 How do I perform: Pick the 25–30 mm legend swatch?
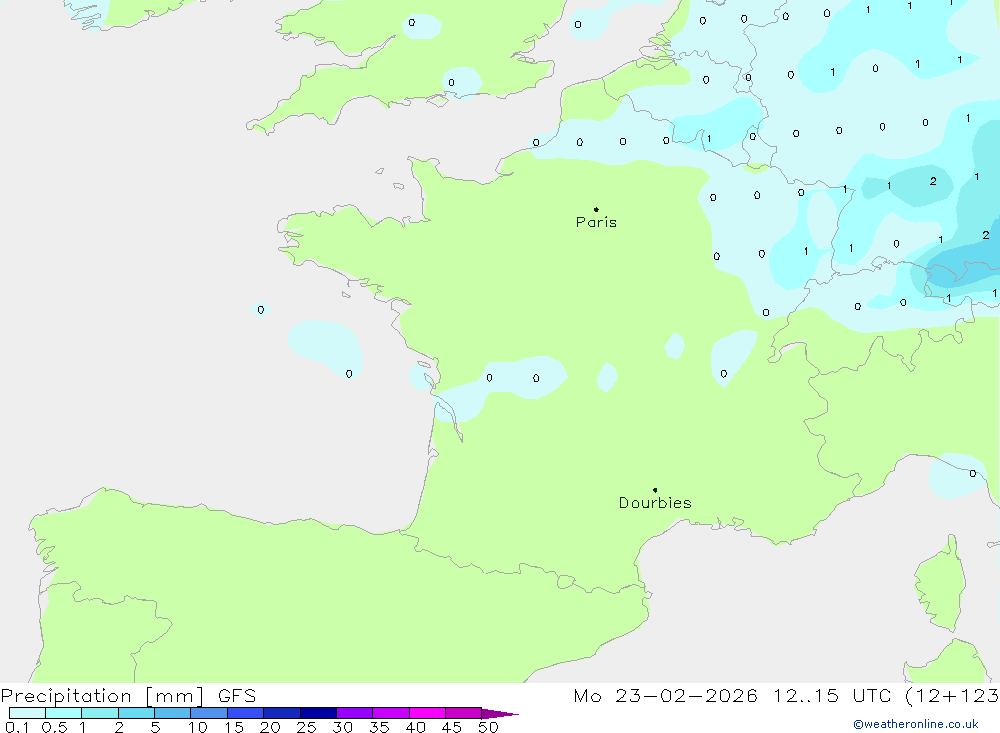click(318, 713)
